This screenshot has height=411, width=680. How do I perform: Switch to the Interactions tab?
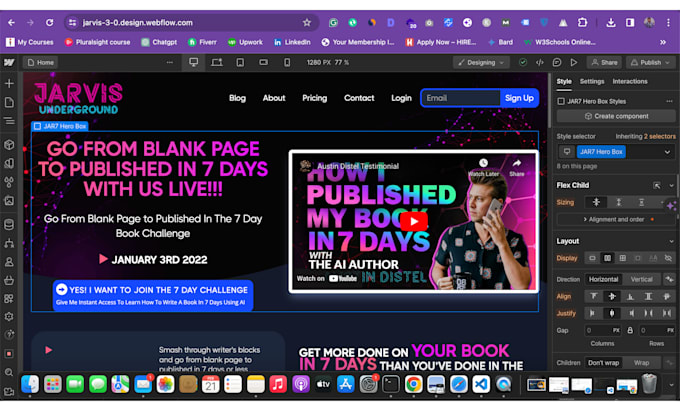point(630,82)
